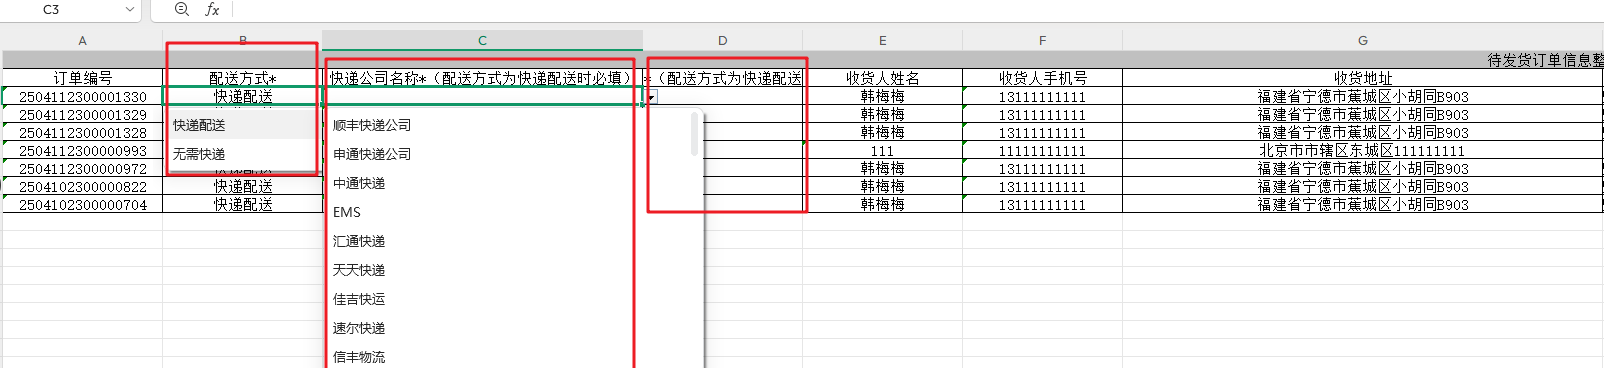1604x368 pixels.
Task: Select column F header
Action: click(x=1042, y=41)
